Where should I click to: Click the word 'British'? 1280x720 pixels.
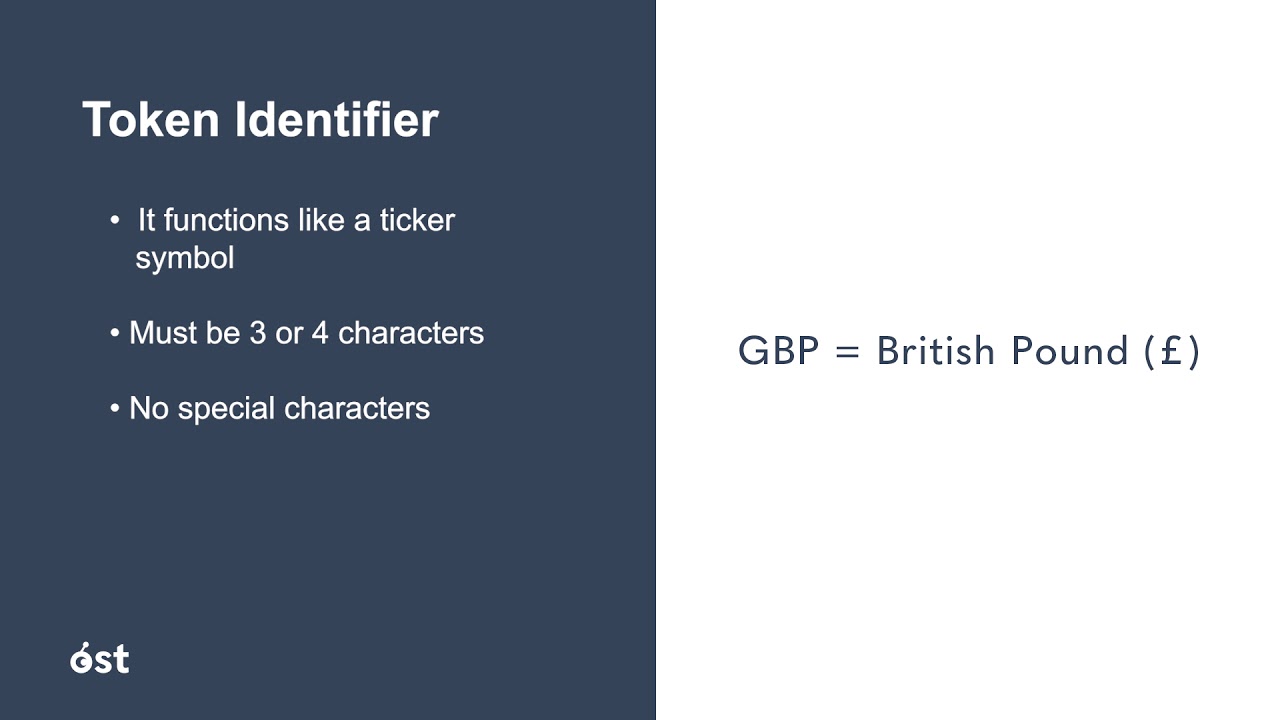tap(937, 352)
